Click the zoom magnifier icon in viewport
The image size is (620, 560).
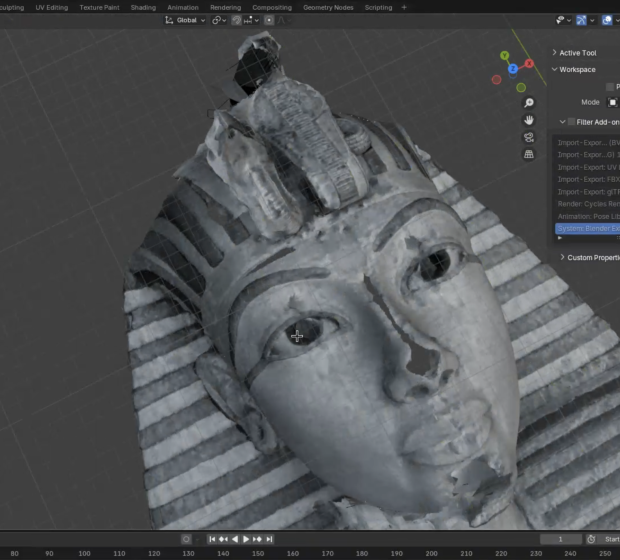[x=529, y=103]
